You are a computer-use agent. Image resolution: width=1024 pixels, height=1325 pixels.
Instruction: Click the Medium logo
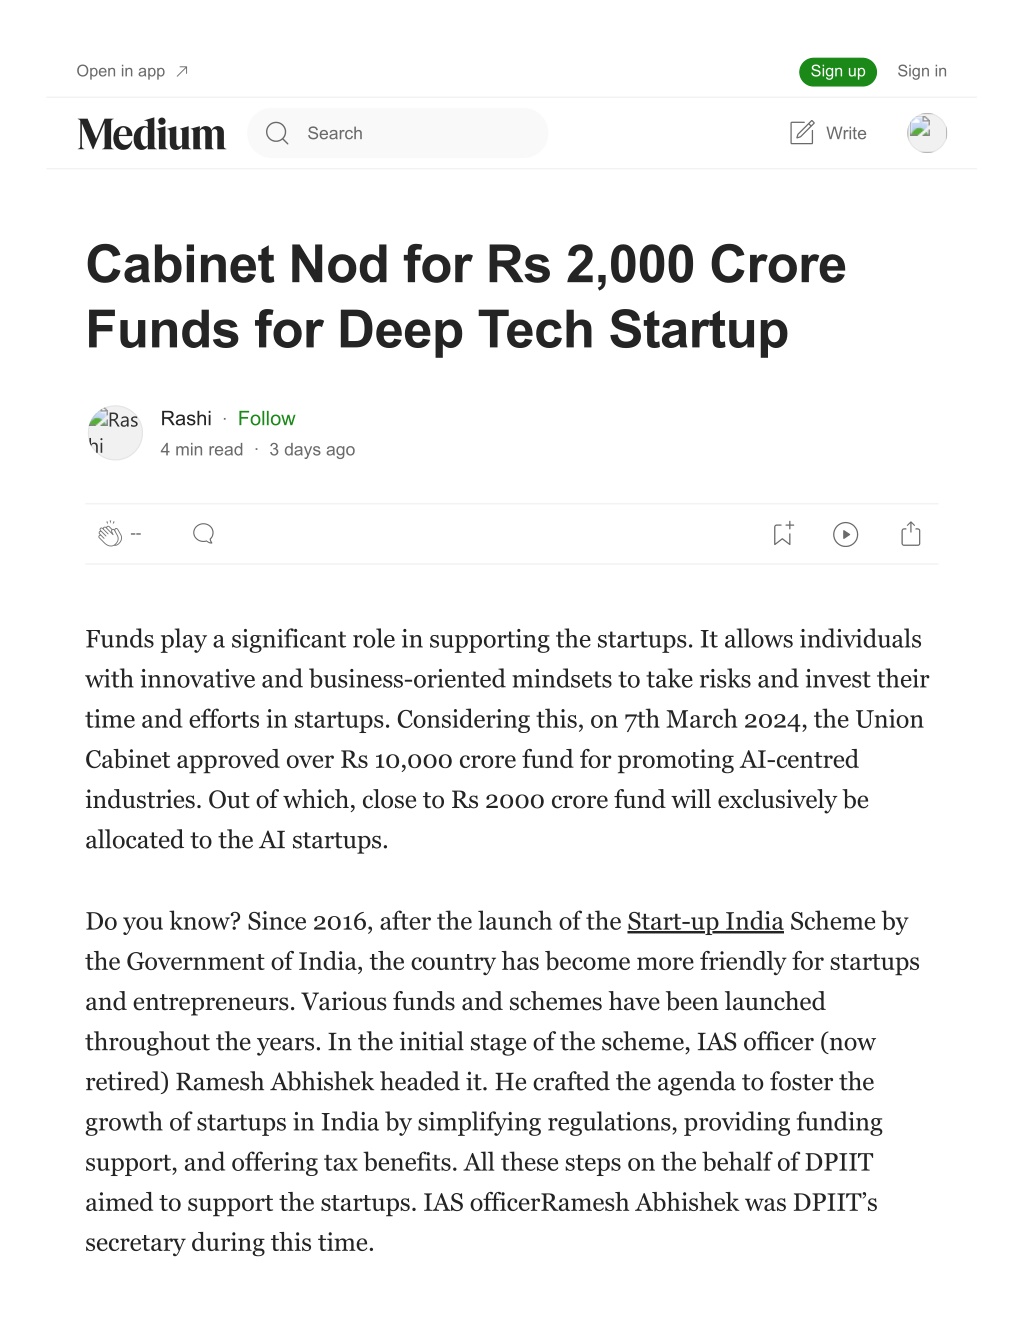point(152,134)
